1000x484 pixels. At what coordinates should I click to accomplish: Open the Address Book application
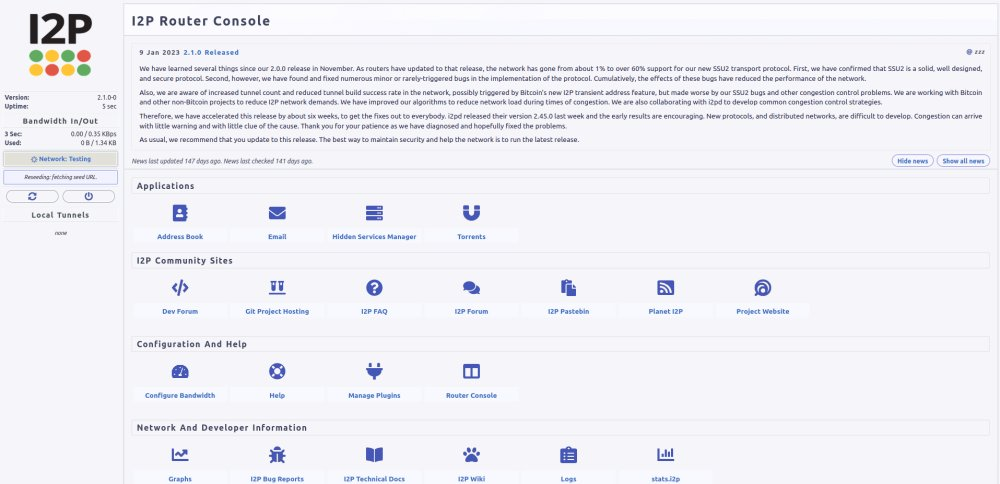point(180,213)
